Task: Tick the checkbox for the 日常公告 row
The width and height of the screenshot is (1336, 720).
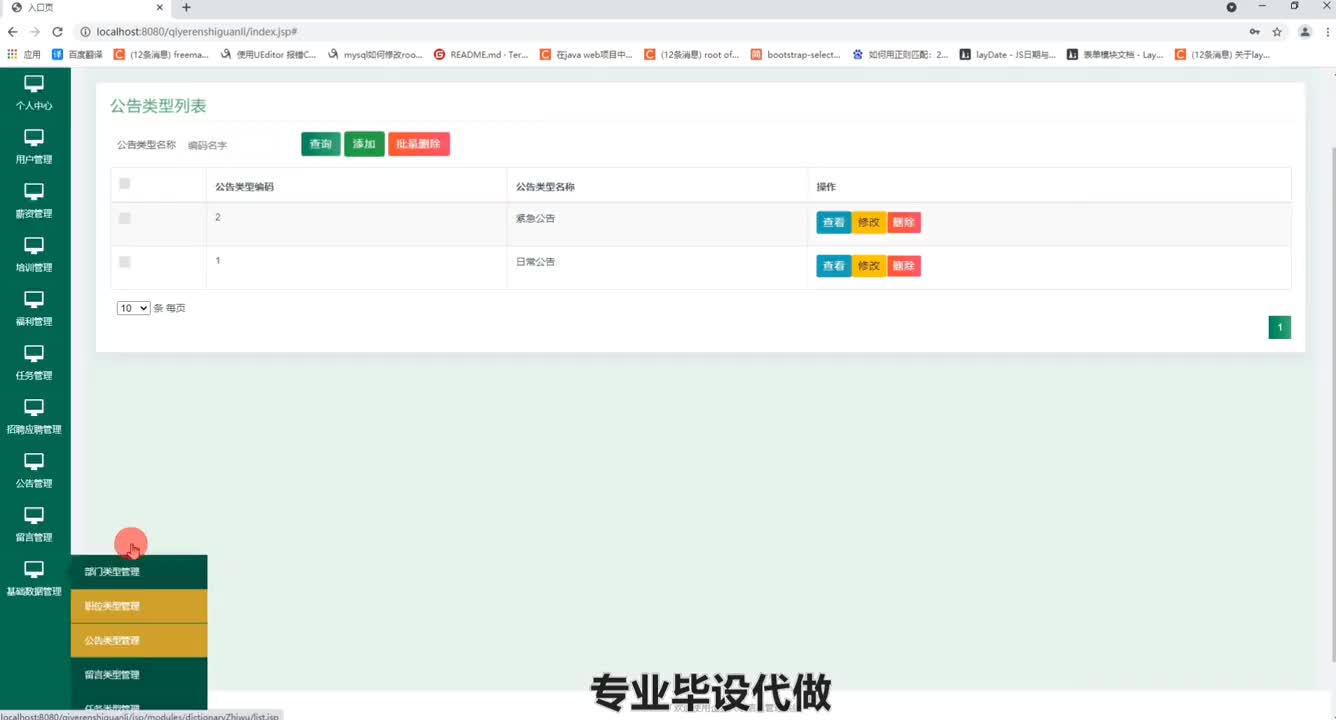Action: [x=124, y=262]
